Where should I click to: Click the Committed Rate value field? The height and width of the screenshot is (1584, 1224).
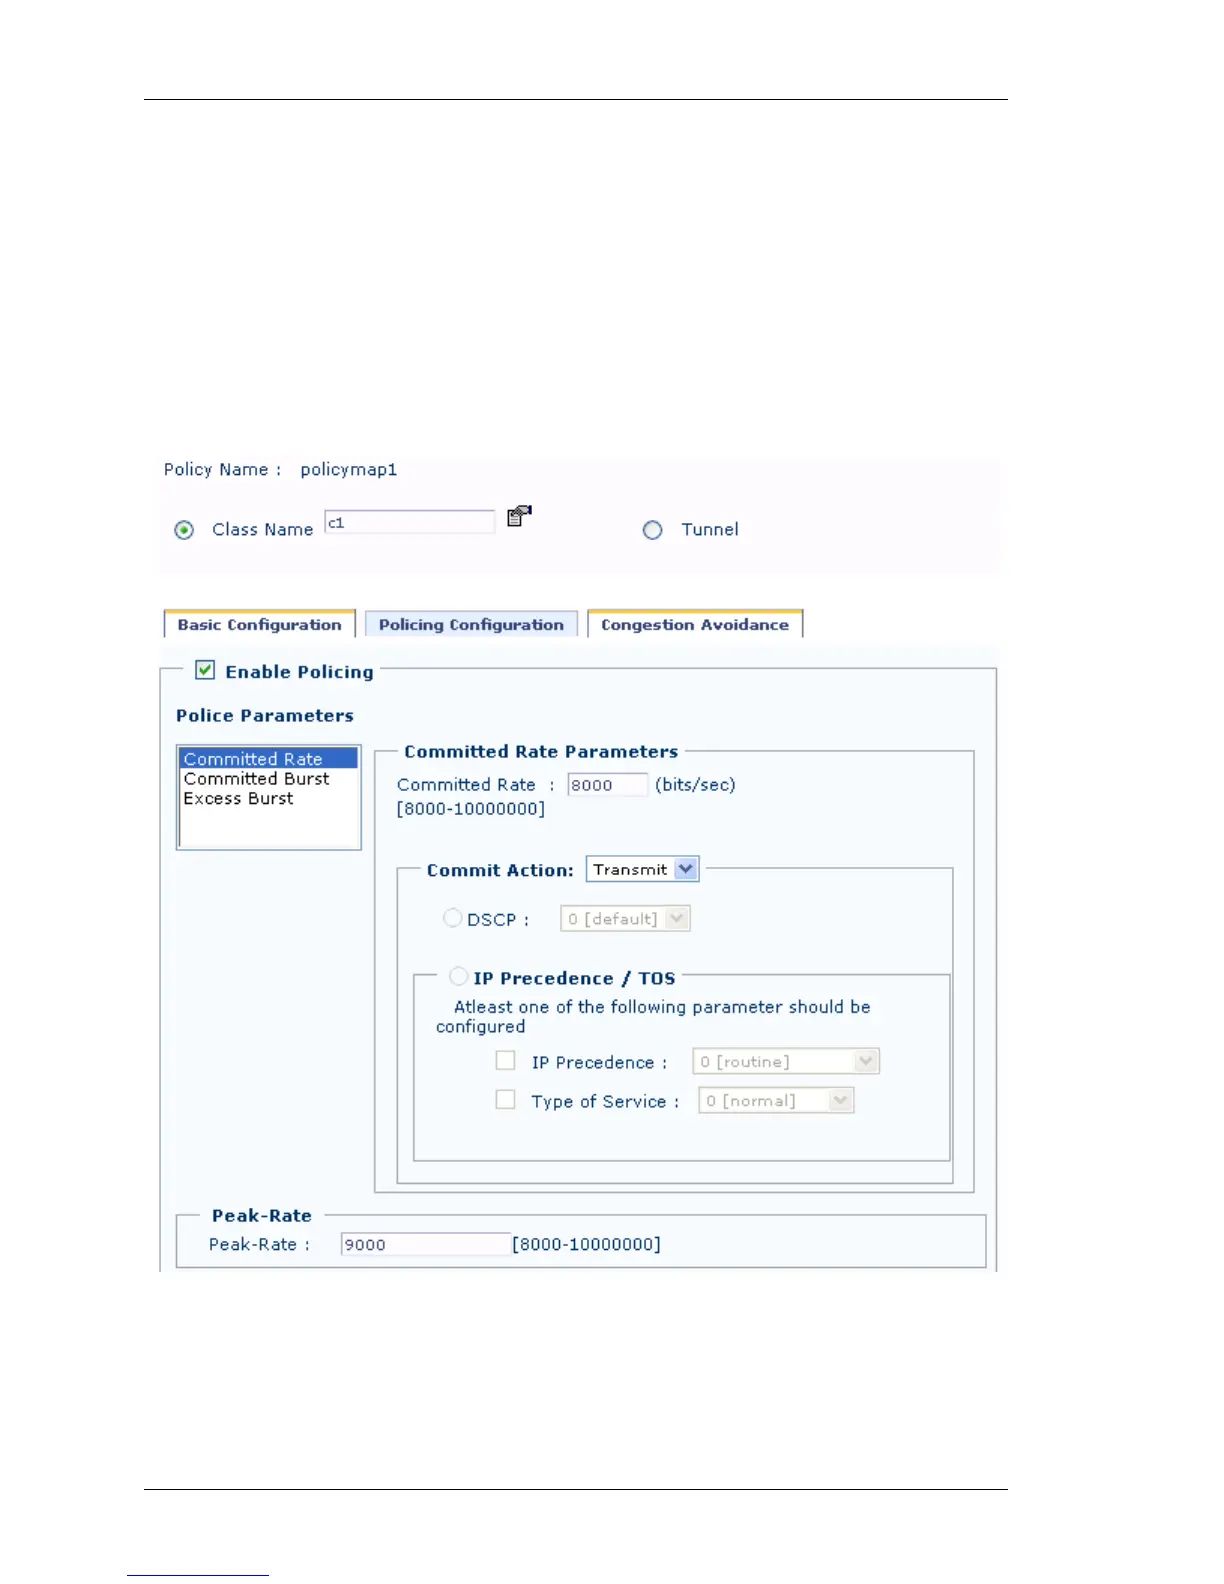coord(607,785)
